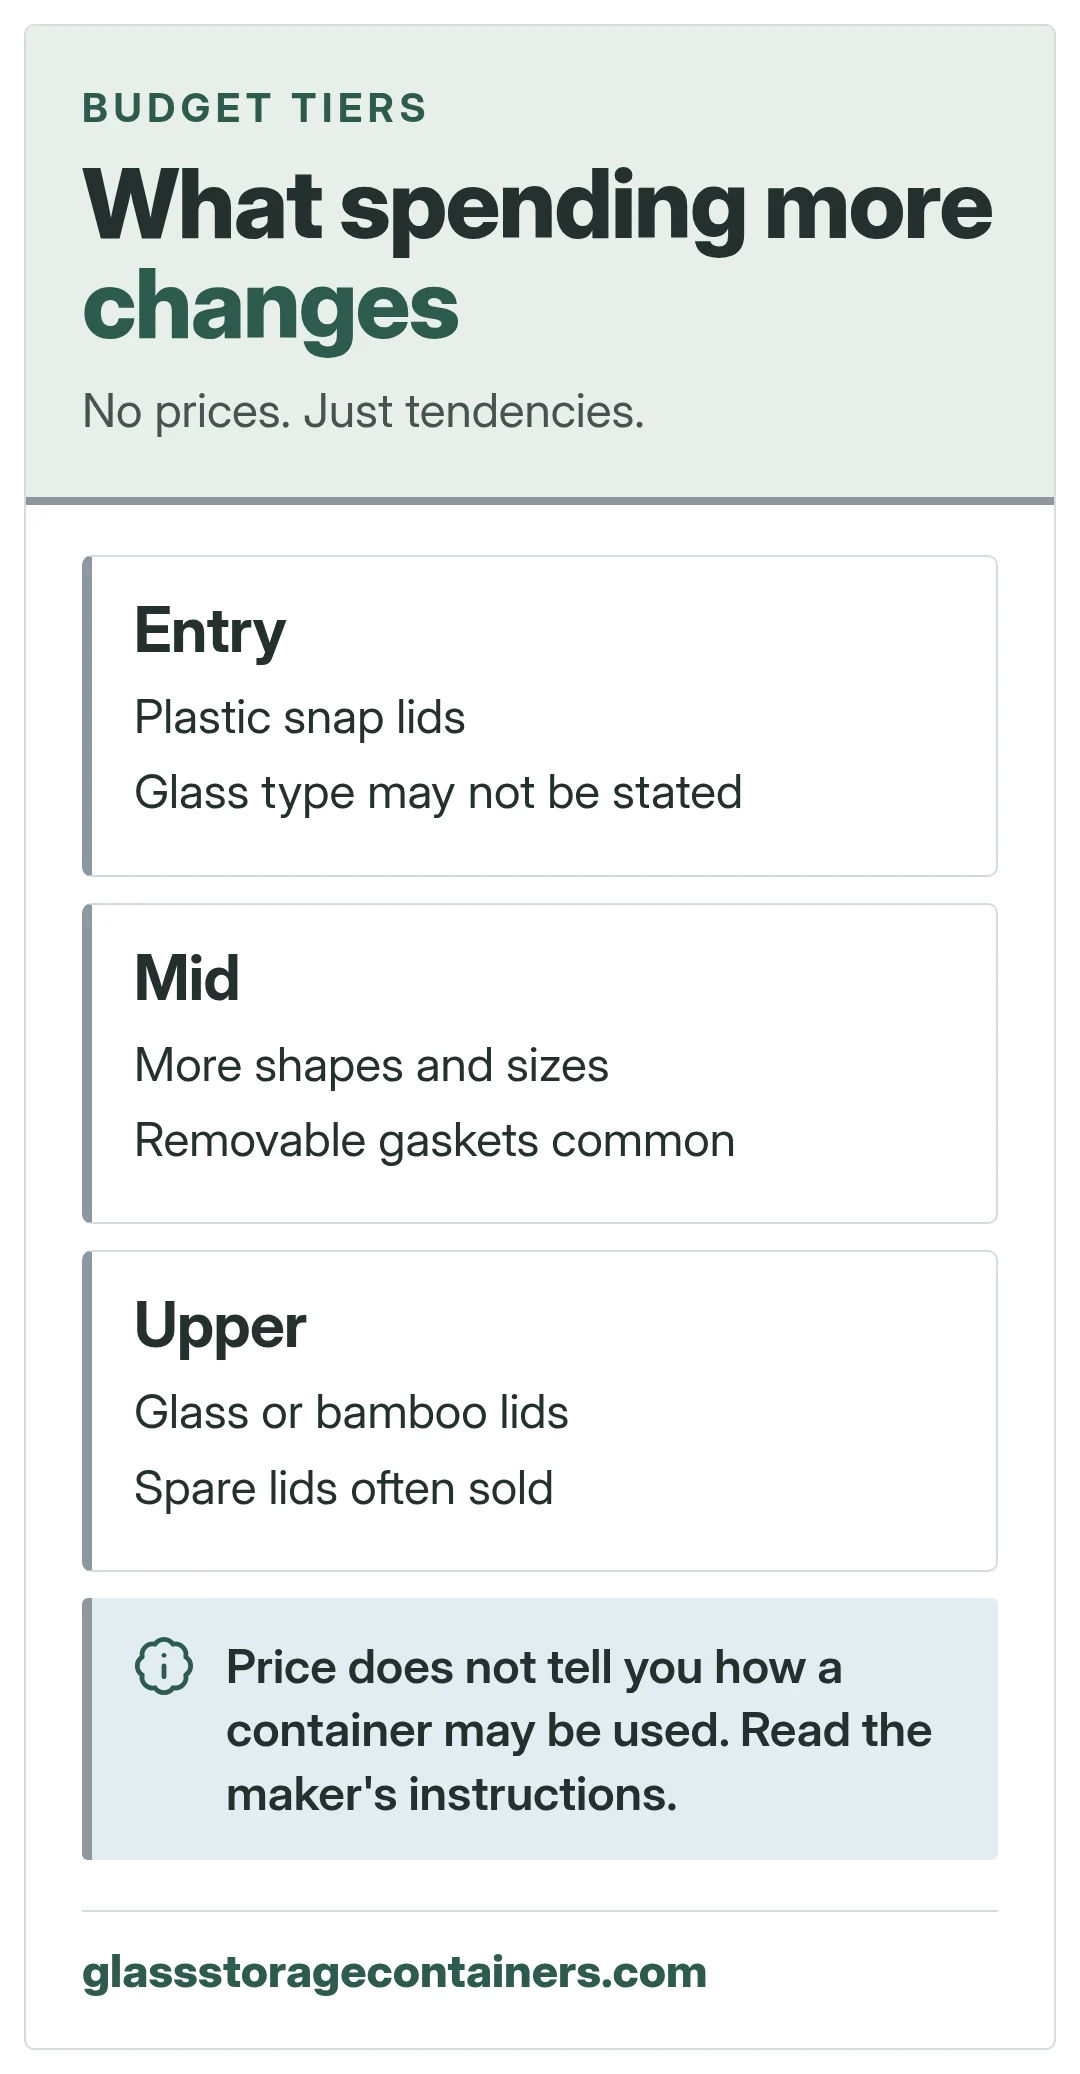Click 'No prices. Just tendencies.' subtitle
Viewport: 1080px width, 2074px height.
click(x=363, y=411)
